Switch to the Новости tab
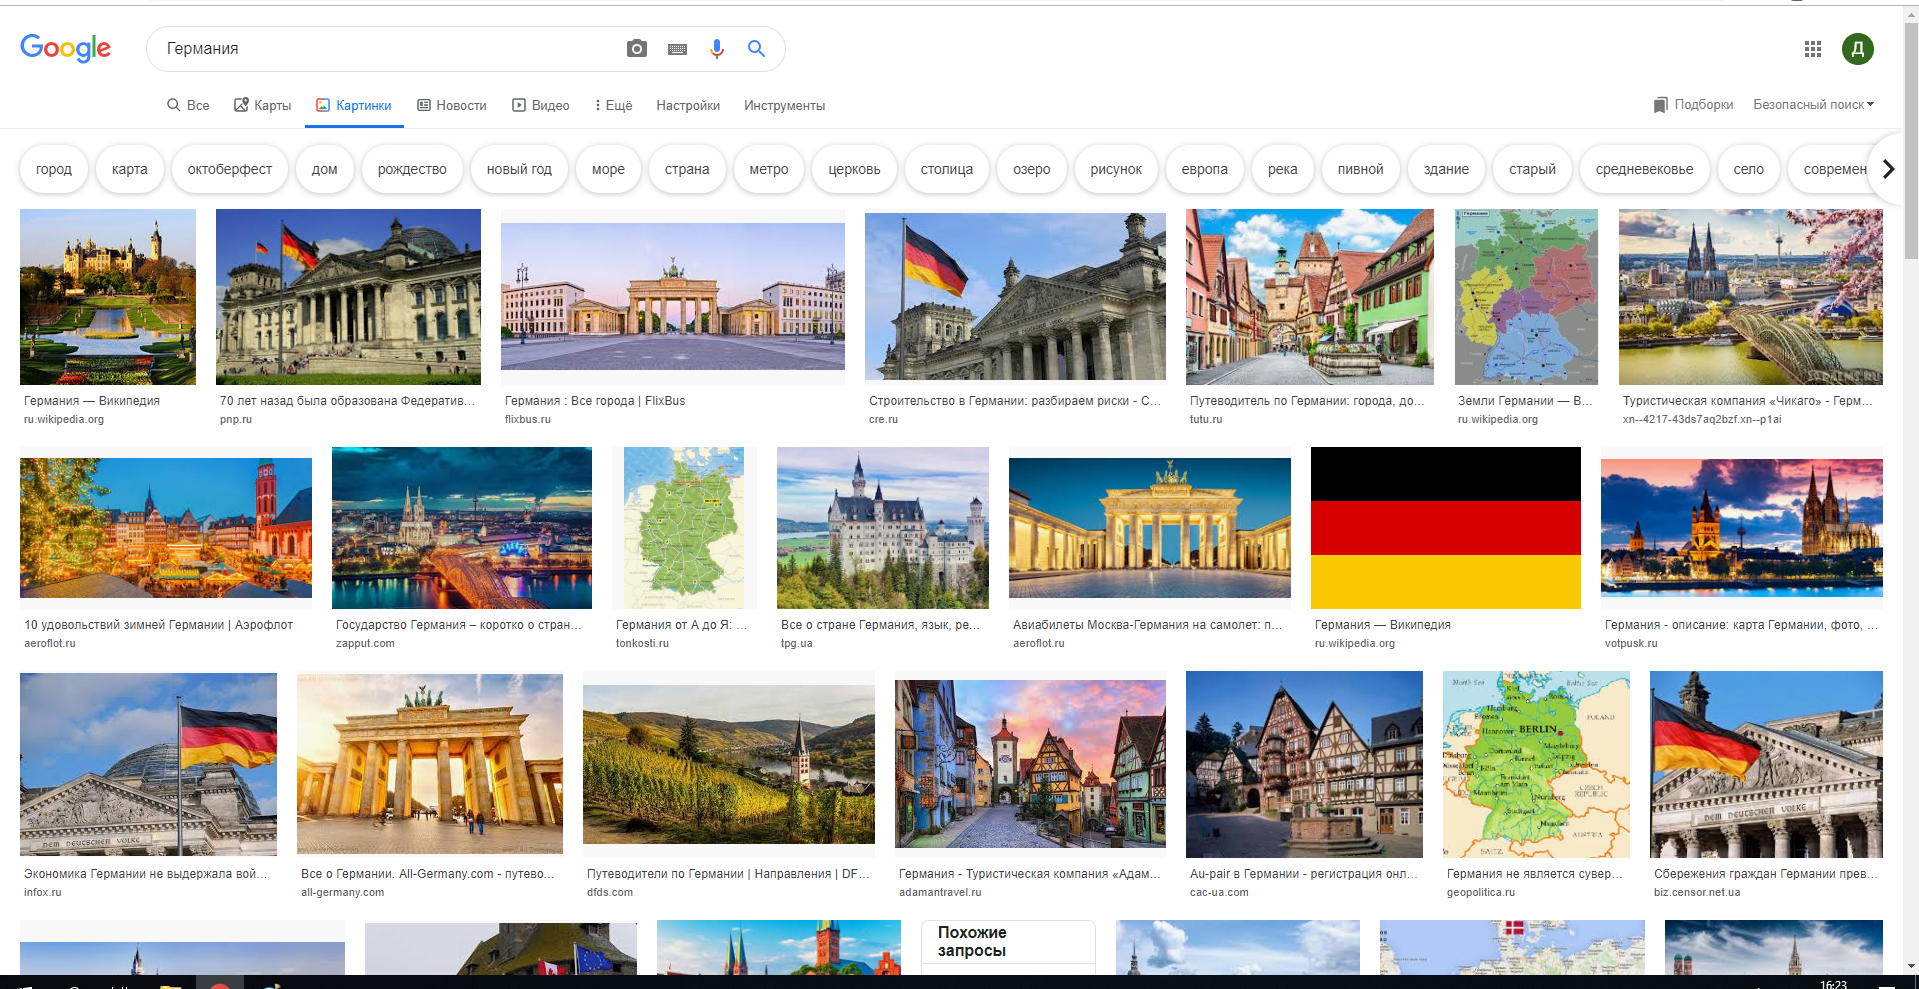Viewport: 1919px width, 989px height. tap(451, 105)
